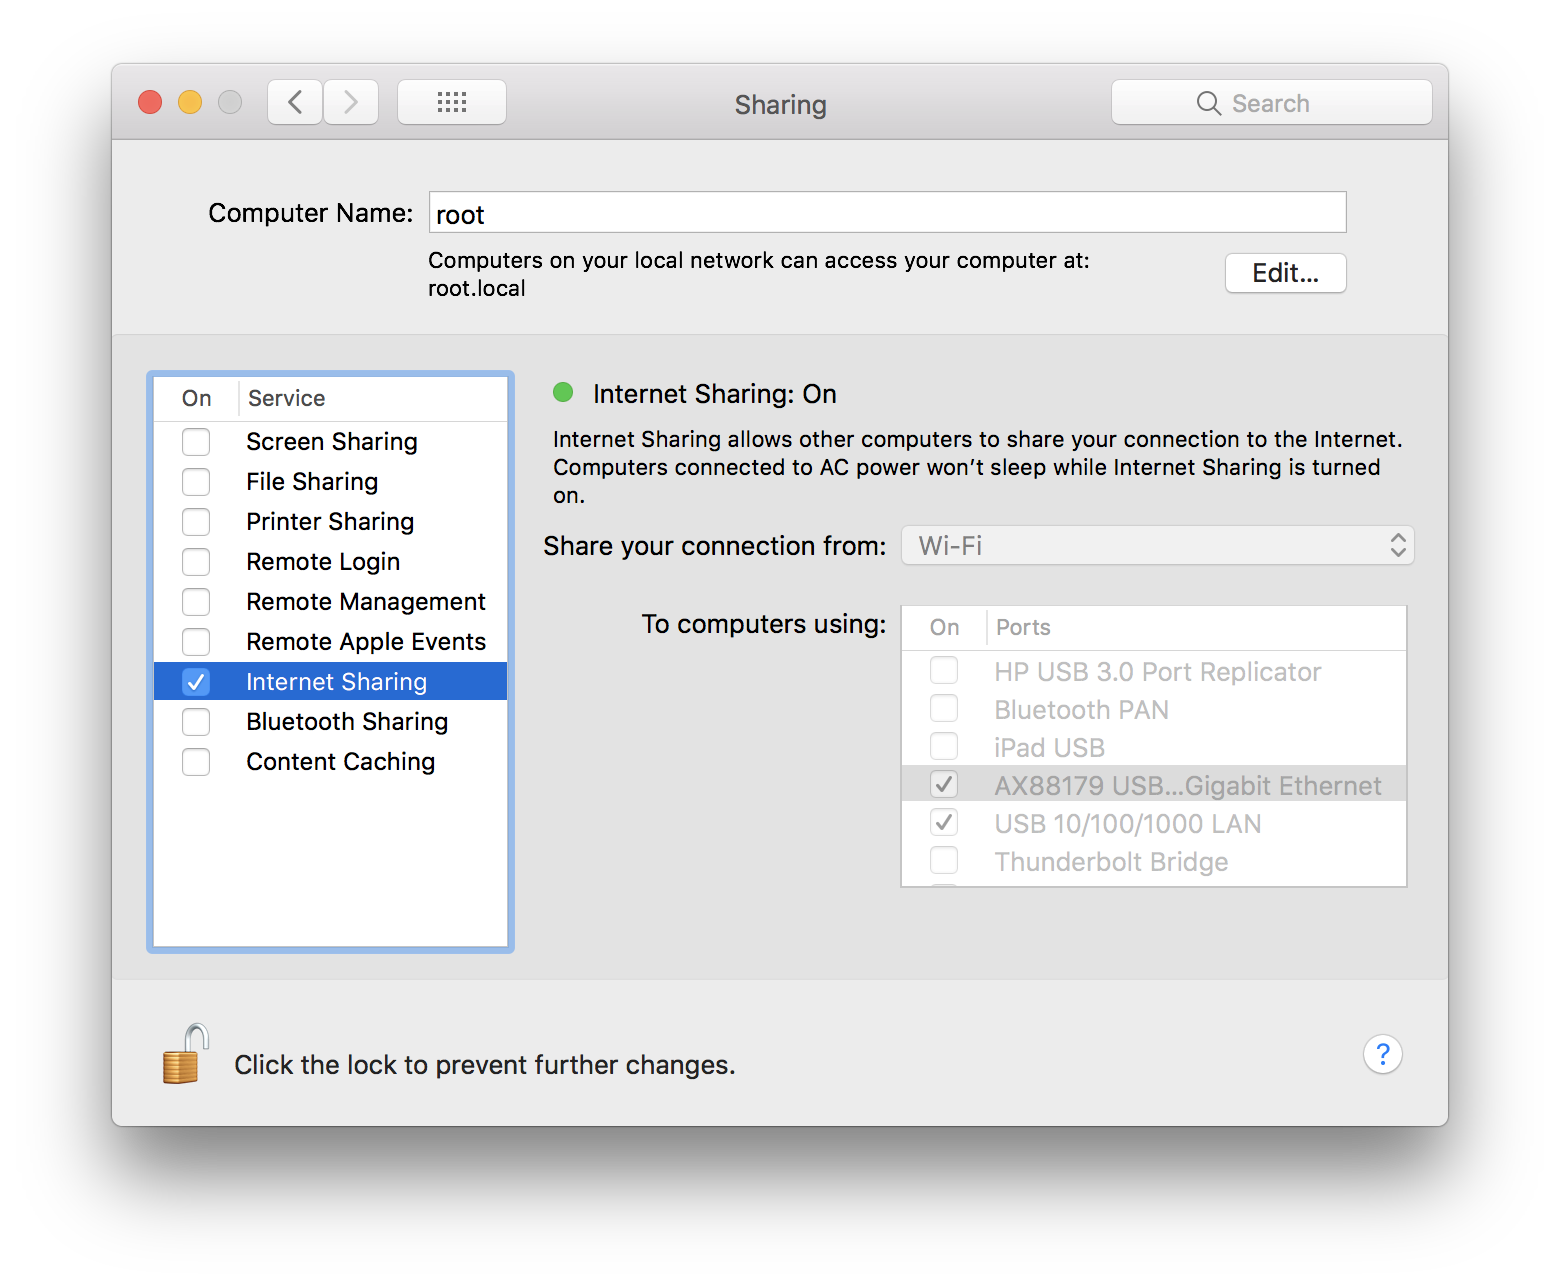Minimize the window with the yellow button

point(190,102)
